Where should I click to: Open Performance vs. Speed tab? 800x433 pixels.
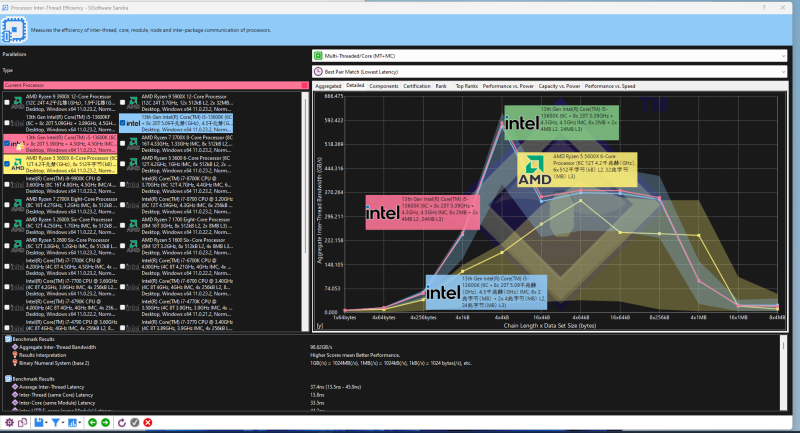click(610, 86)
